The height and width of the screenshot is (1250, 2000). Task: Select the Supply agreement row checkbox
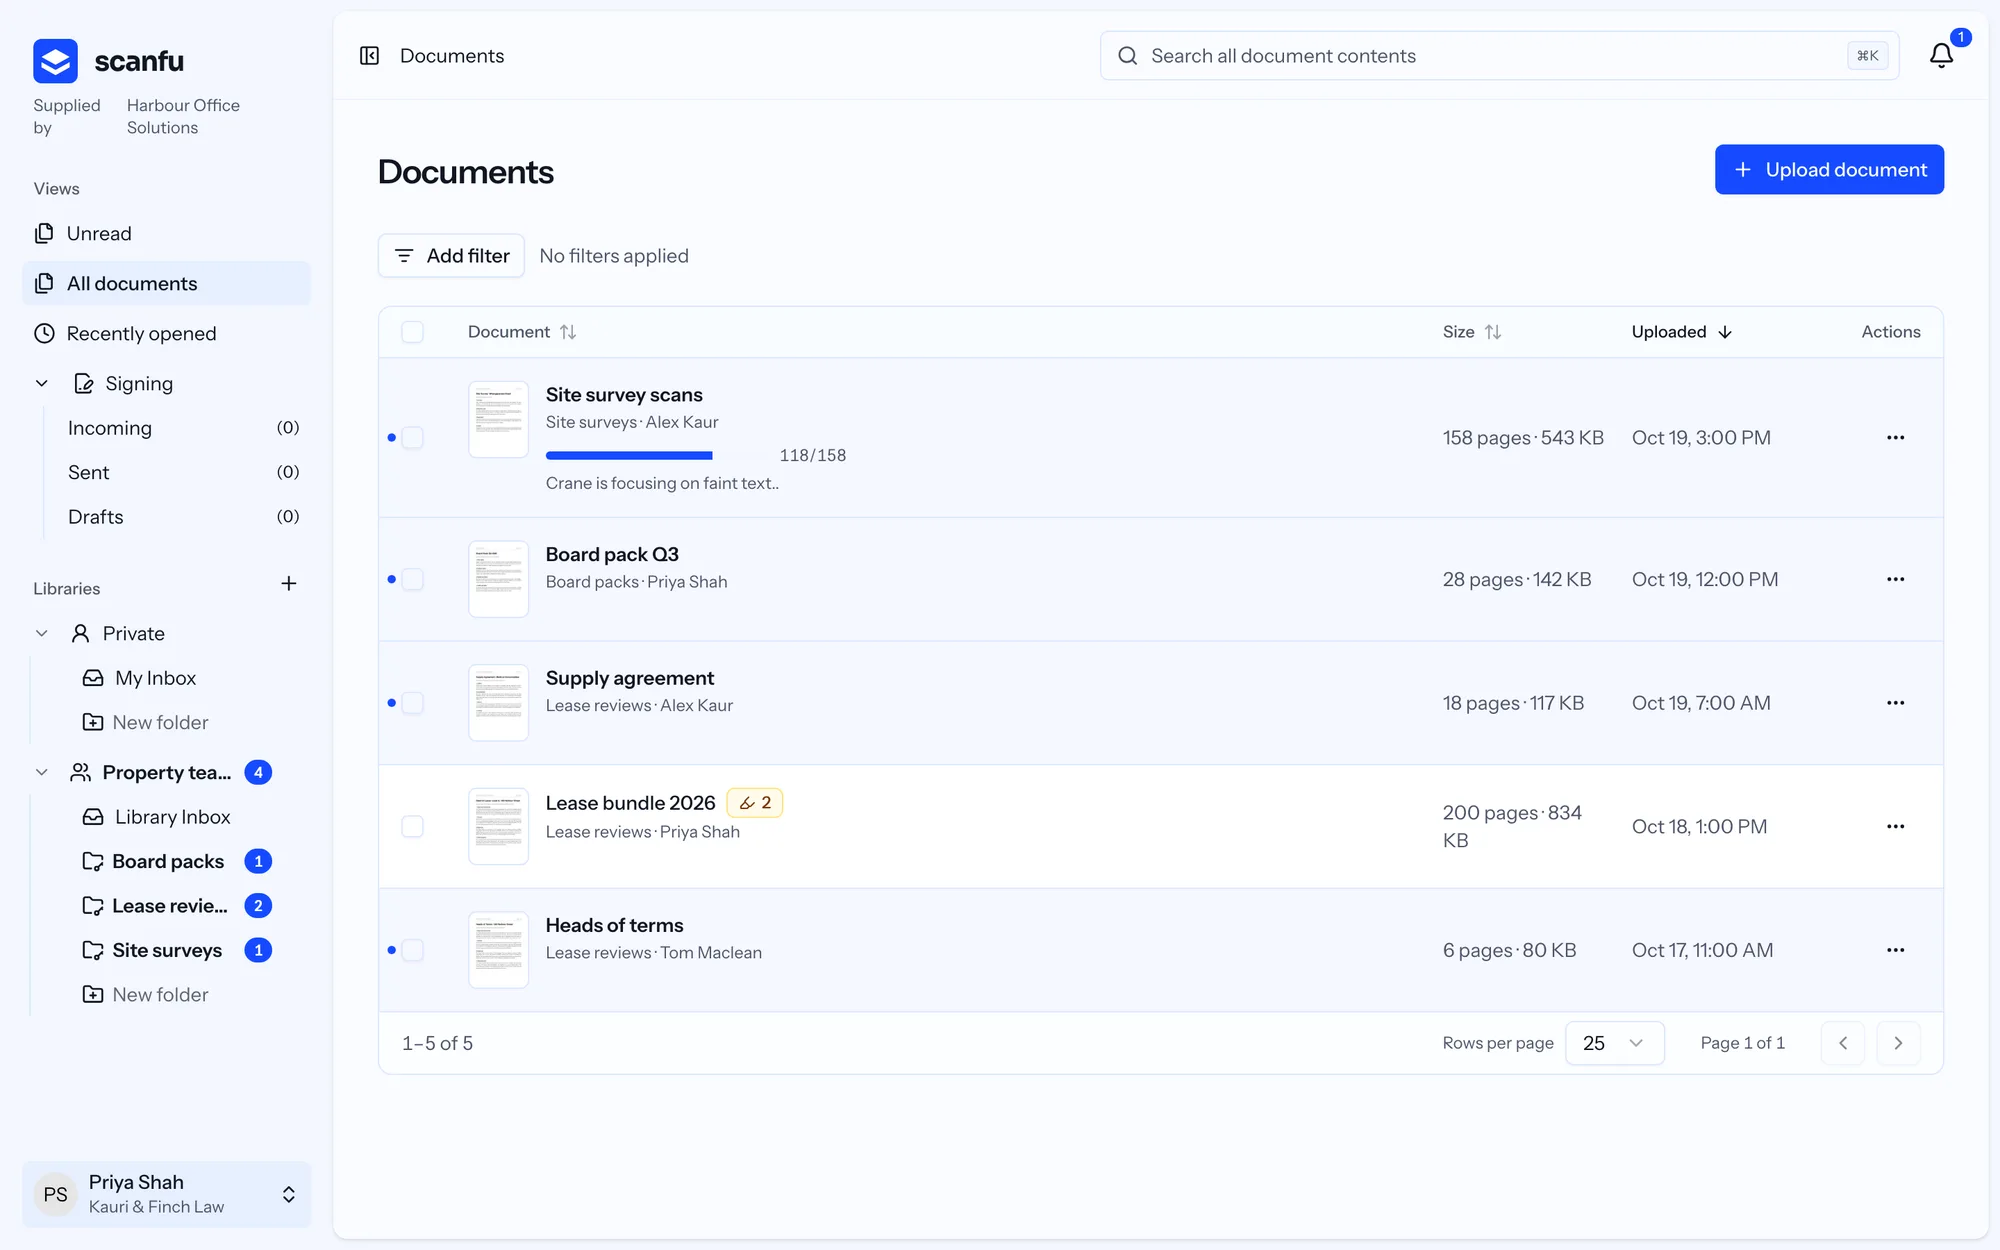point(412,703)
